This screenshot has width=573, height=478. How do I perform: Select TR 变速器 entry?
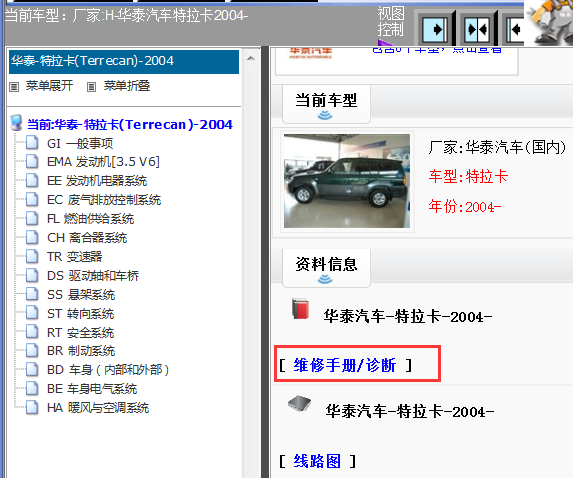tap(75, 257)
